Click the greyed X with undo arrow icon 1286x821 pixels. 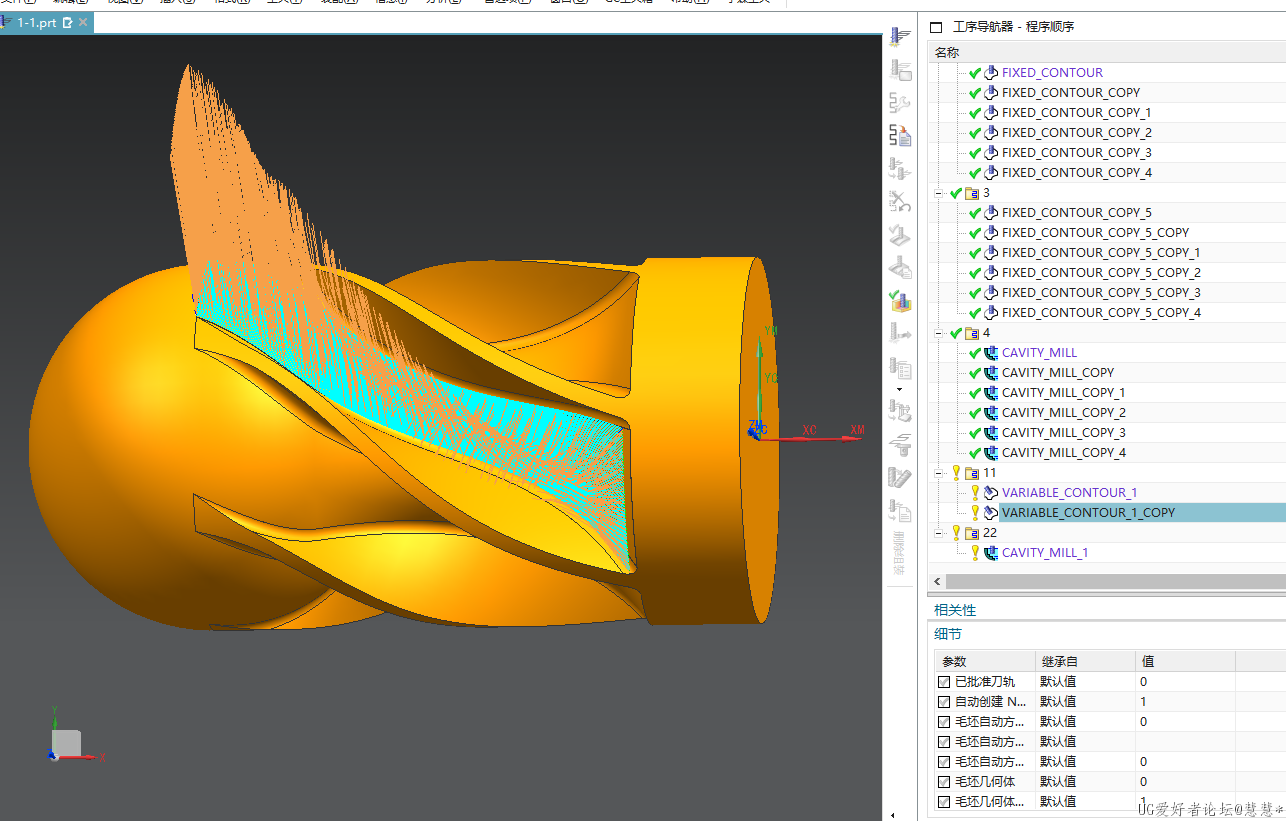click(x=900, y=202)
